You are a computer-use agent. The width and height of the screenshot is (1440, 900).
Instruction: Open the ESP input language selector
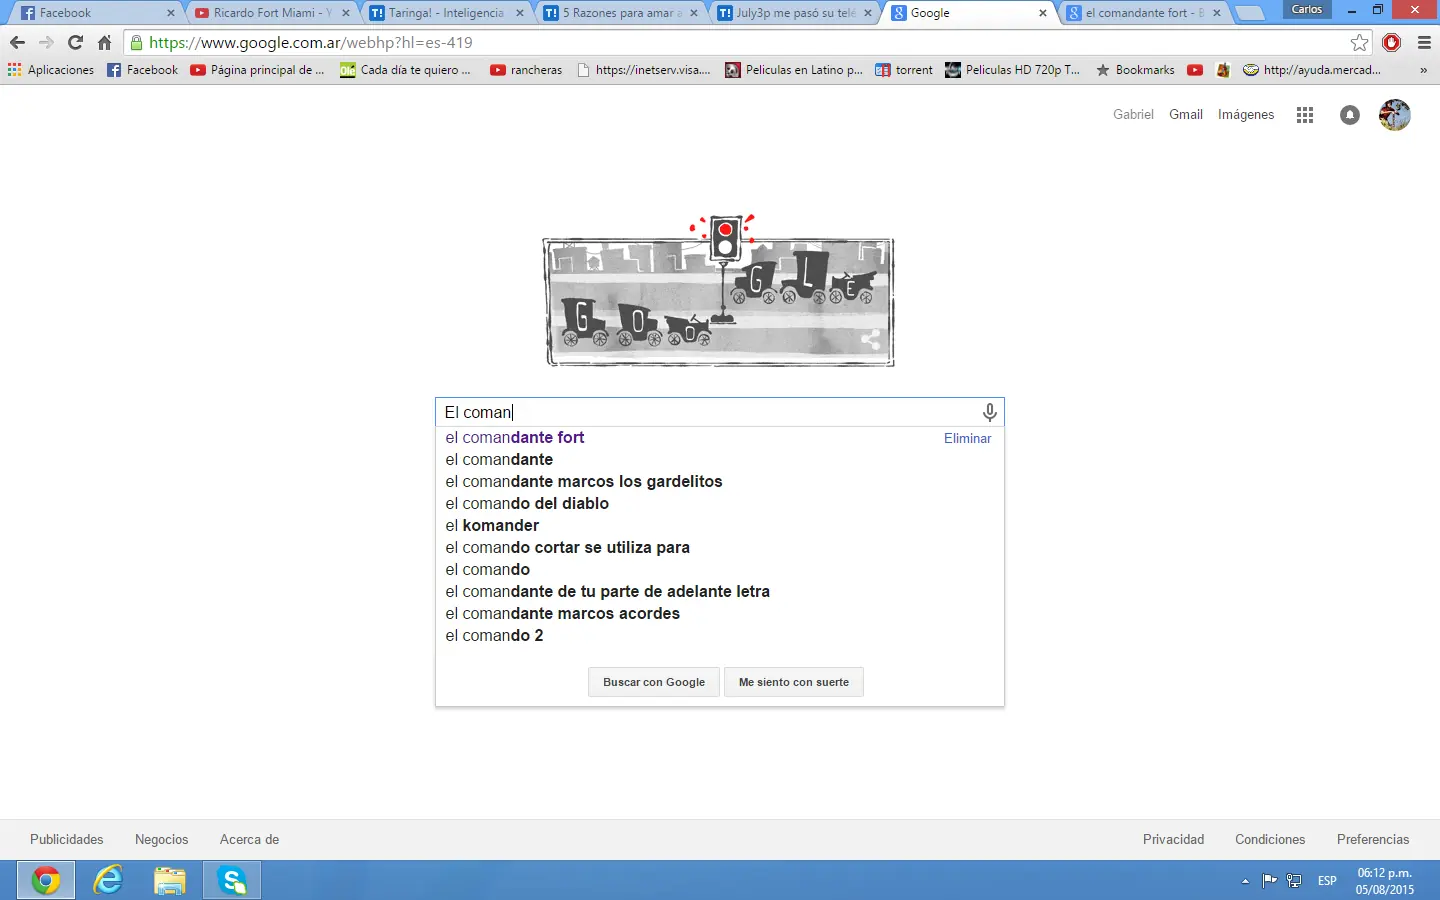click(1327, 881)
